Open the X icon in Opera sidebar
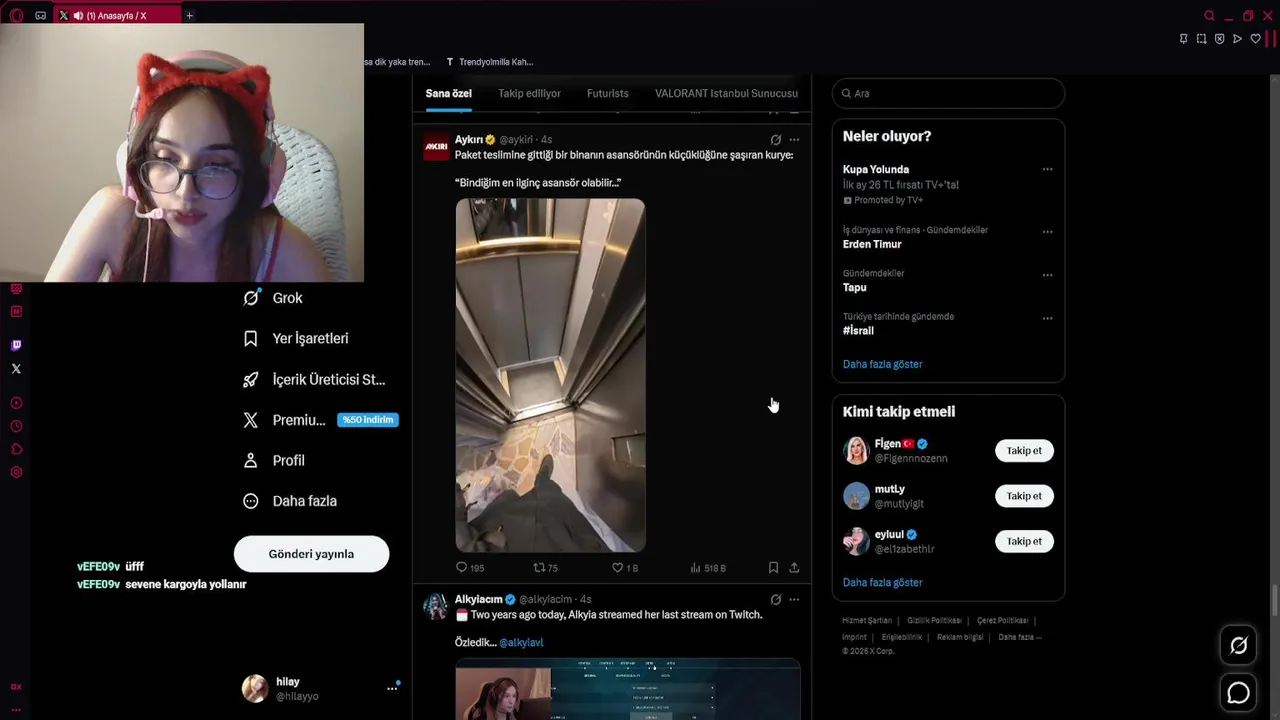Image resolution: width=1280 pixels, height=720 pixels. click(x=16, y=369)
